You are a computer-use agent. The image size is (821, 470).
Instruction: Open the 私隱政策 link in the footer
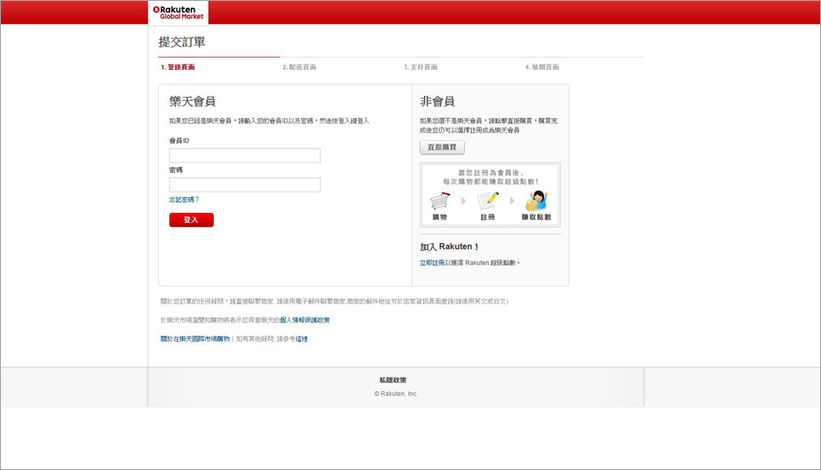click(x=393, y=380)
